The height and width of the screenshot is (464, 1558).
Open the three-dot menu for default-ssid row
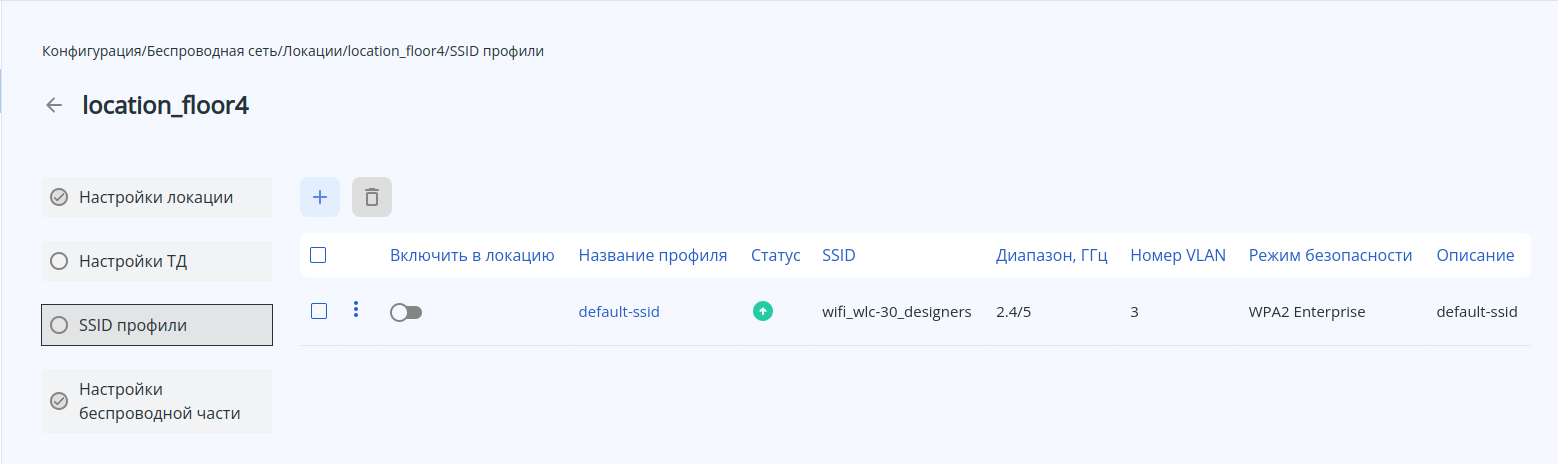pyautogui.click(x=356, y=310)
